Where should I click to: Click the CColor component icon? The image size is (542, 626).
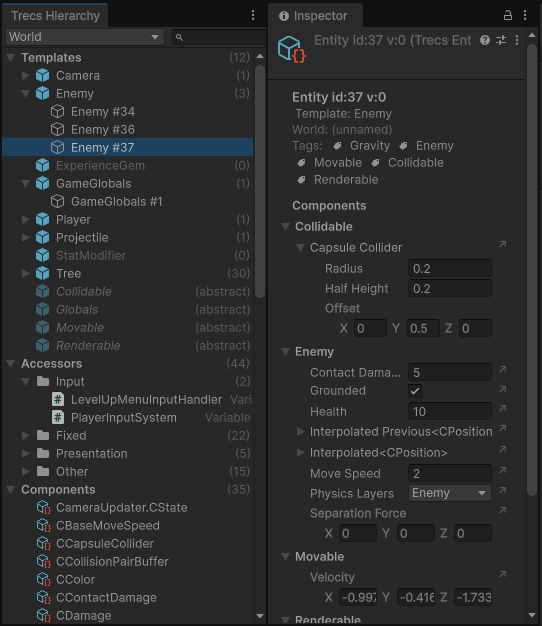pos(44,579)
